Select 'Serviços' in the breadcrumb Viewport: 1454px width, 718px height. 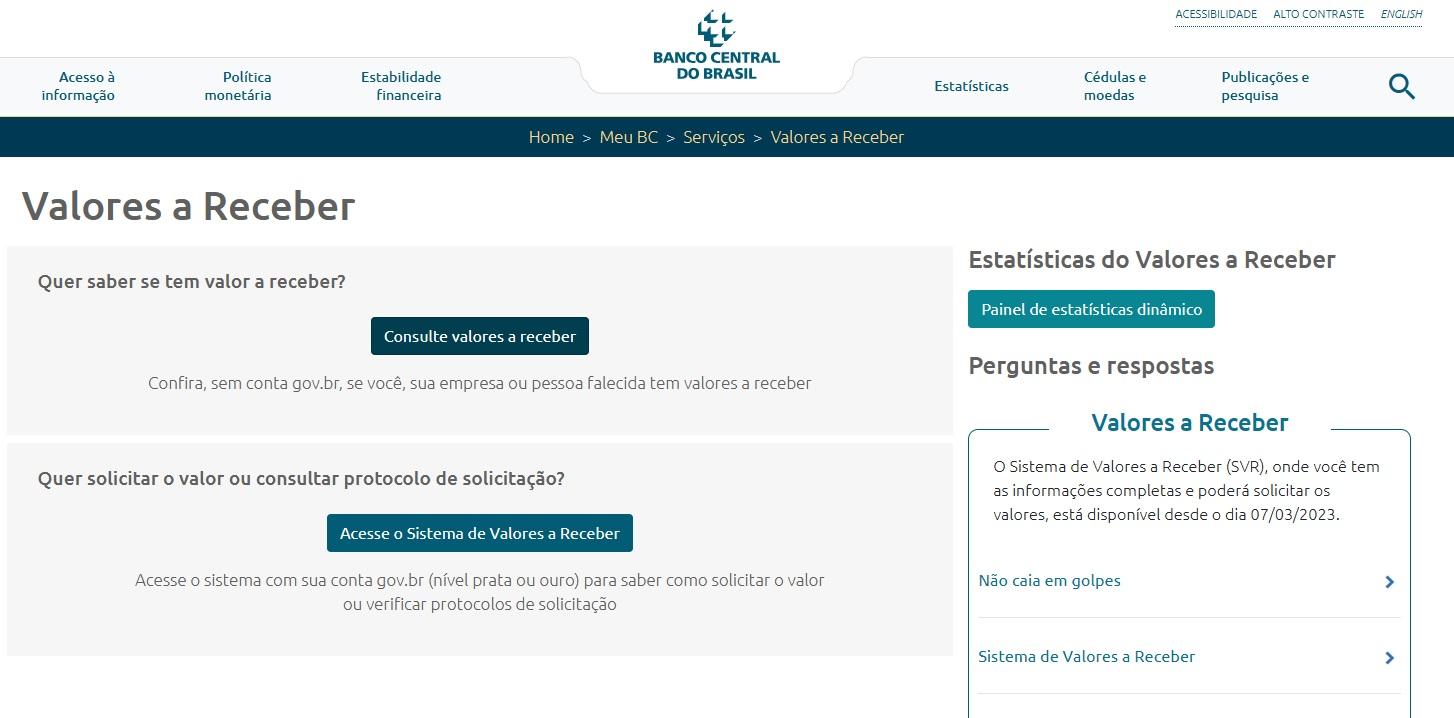pyautogui.click(x=713, y=137)
